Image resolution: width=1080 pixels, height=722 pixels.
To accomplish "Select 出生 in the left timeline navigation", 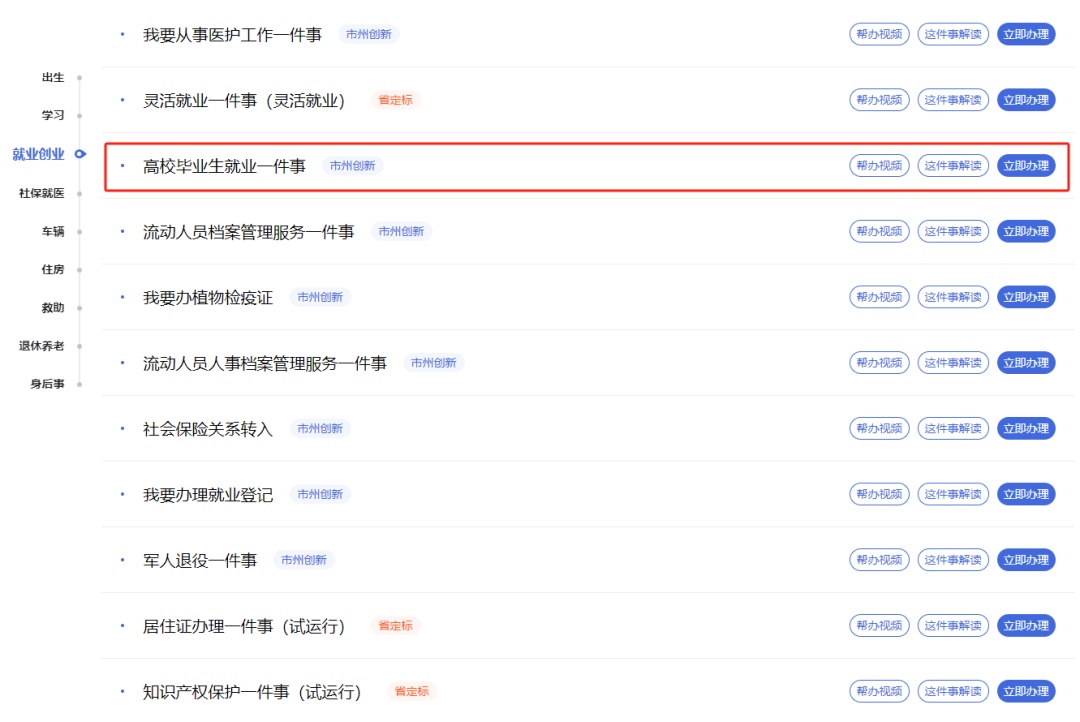I will [53, 78].
